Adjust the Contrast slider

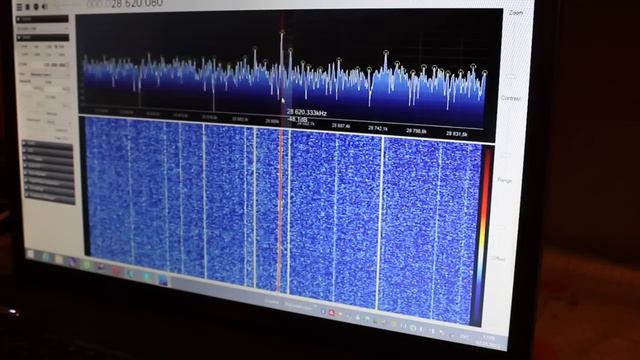coord(509,131)
